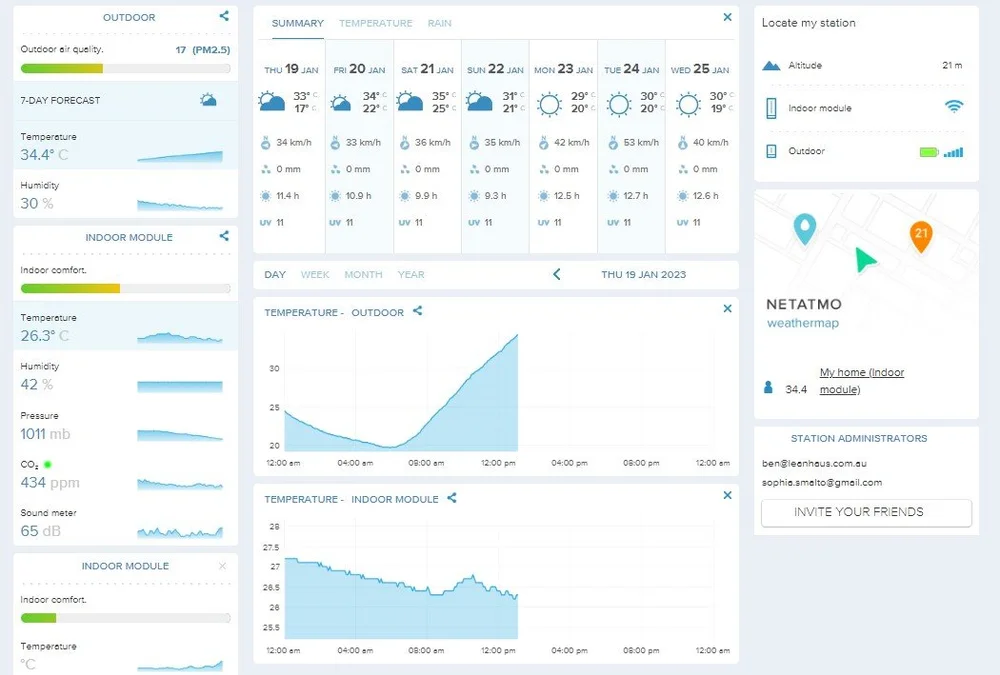
Task: Select the Month graph range
Action: [364, 274]
